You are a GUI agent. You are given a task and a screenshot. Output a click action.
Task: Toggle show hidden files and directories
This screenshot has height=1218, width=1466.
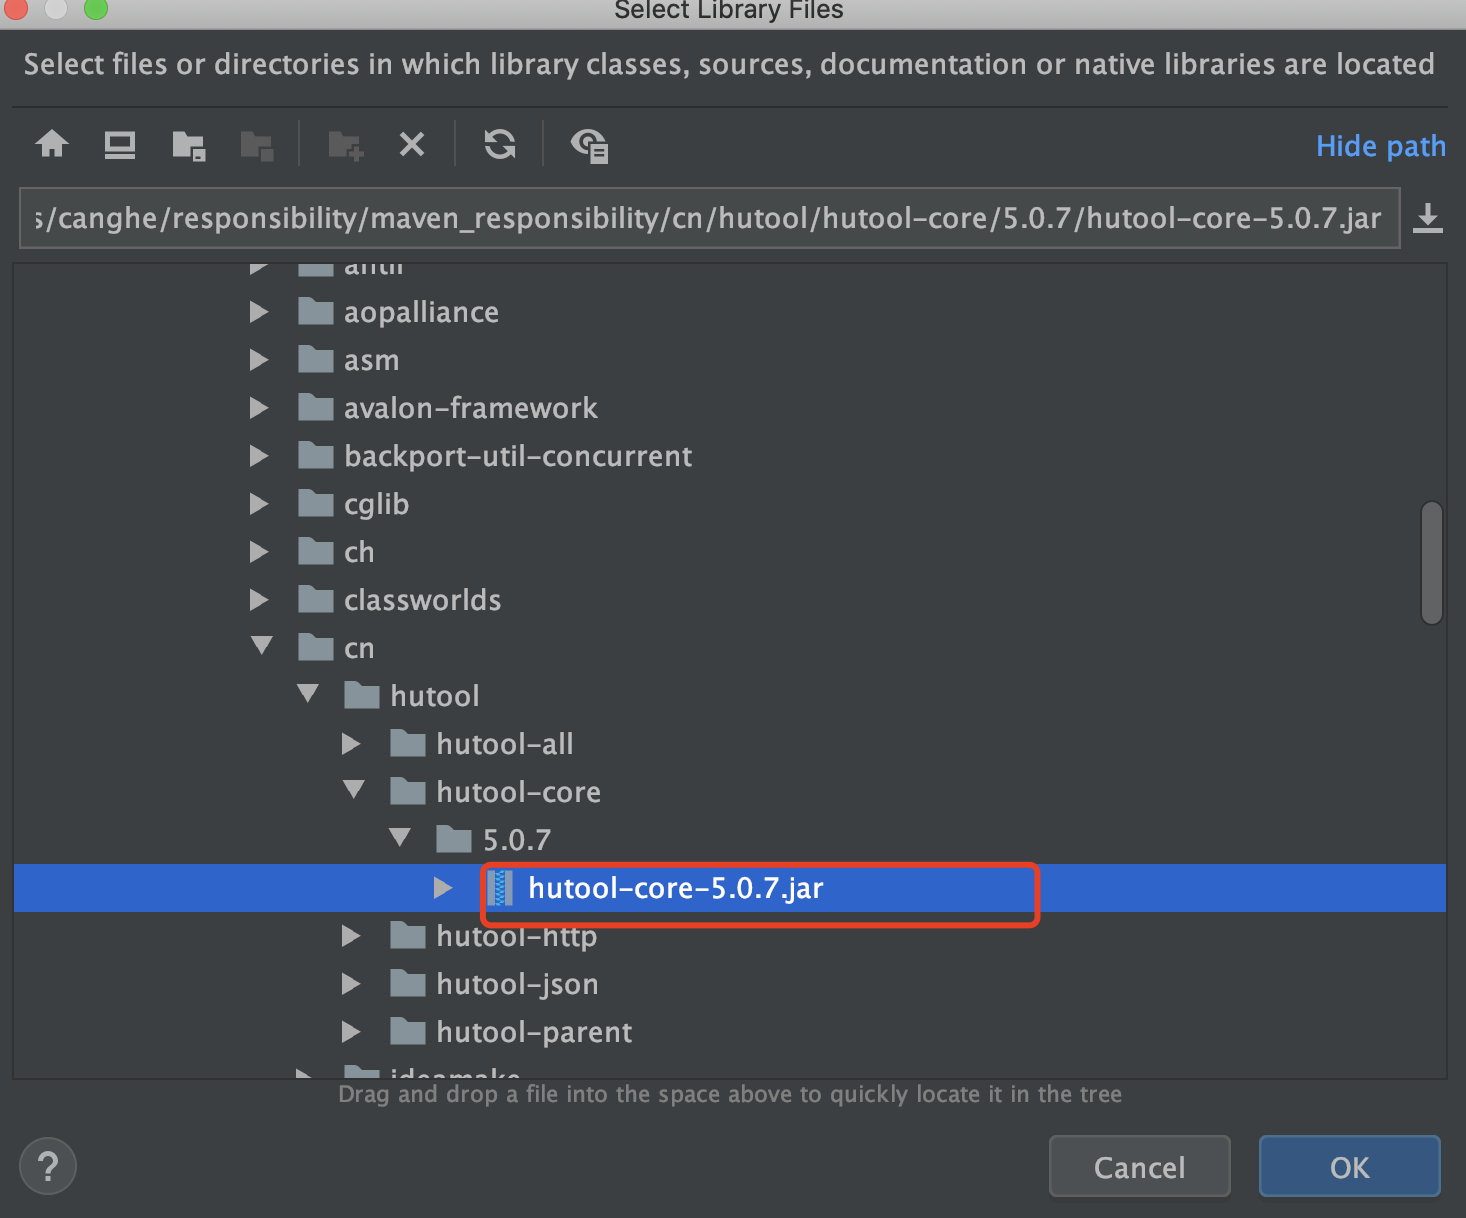click(x=589, y=146)
